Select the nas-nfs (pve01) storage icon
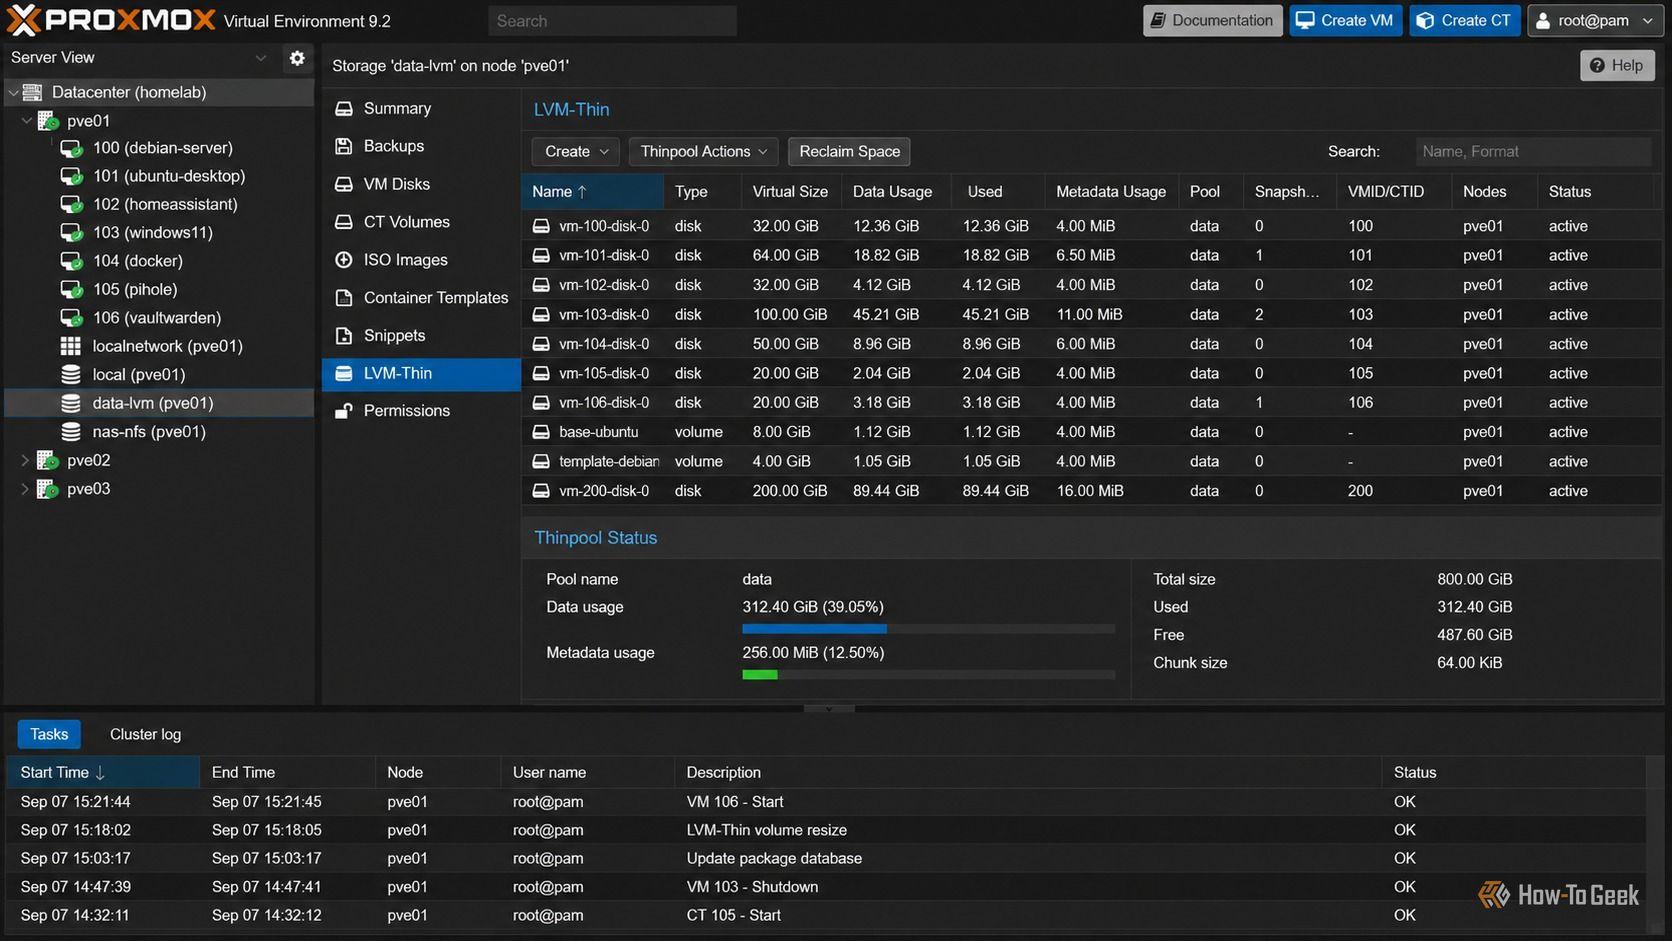Viewport: 1672px width, 941px height. pyautogui.click(x=71, y=432)
